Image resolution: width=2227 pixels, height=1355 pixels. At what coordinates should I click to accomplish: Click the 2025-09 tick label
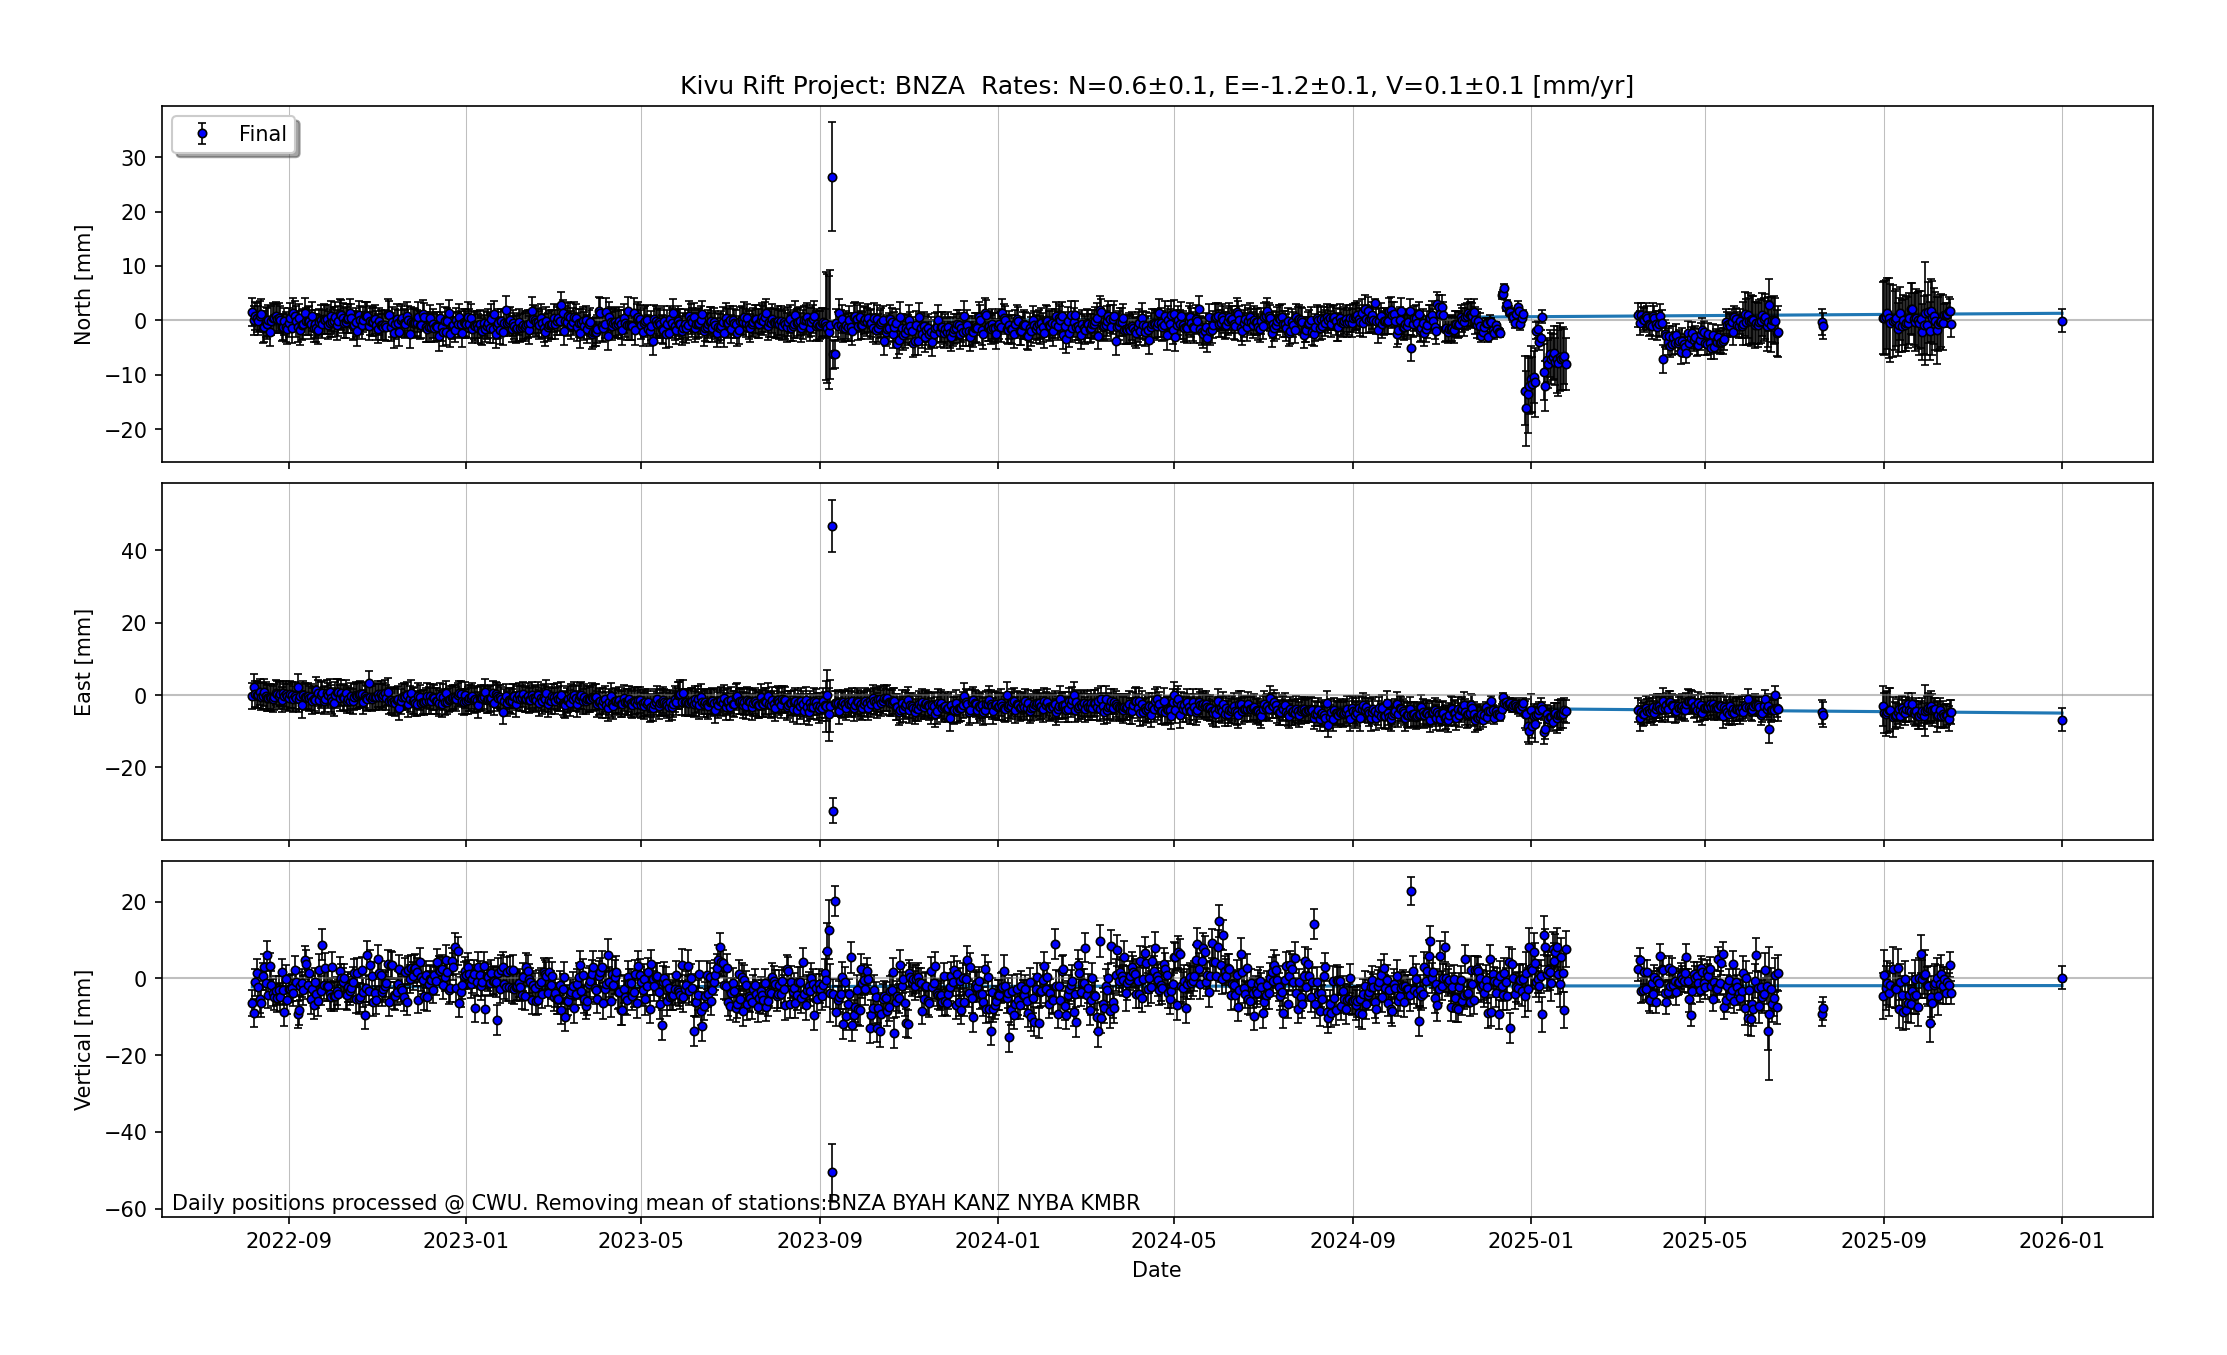pos(1883,1241)
